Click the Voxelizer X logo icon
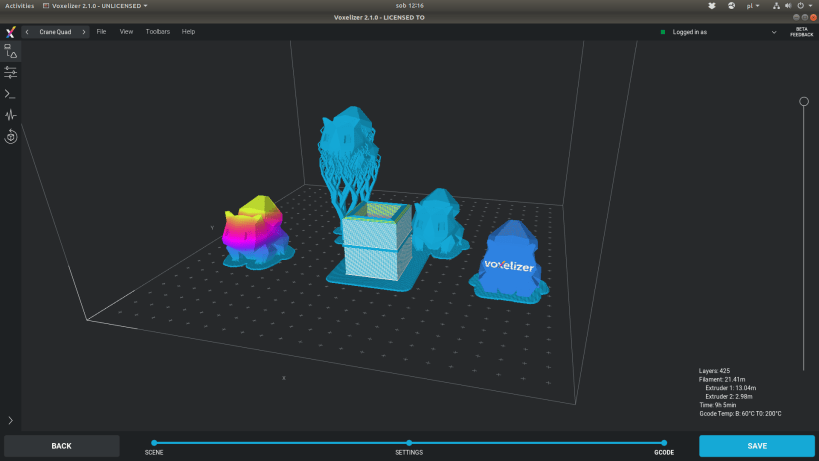The height and width of the screenshot is (461, 819). pyautogui.click(x=10, y=32)
